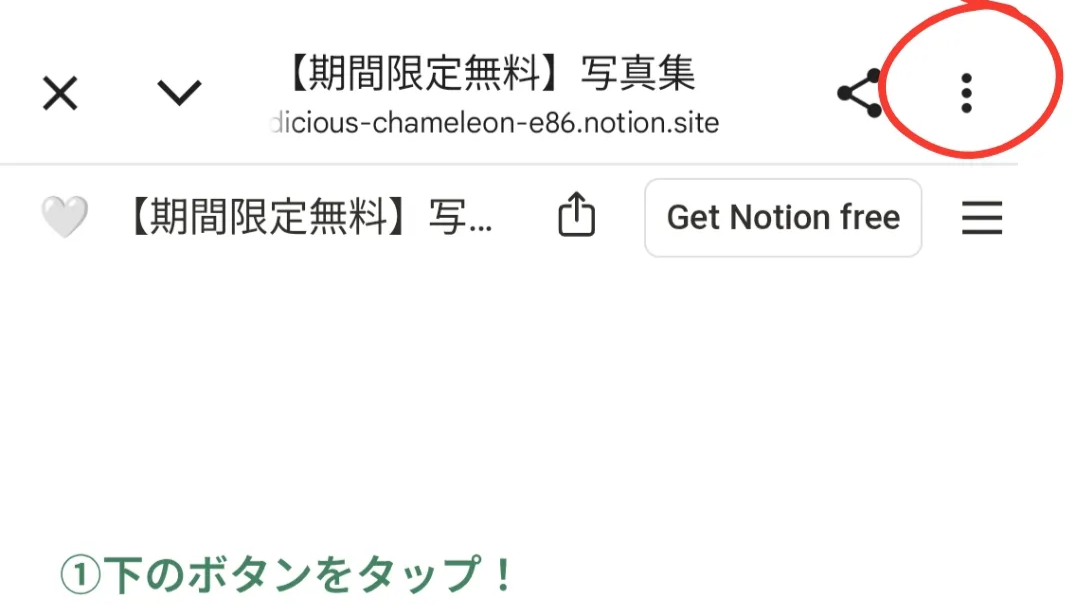Click the circled number ① in heading
1080x608 pixels.
(81, 576)
